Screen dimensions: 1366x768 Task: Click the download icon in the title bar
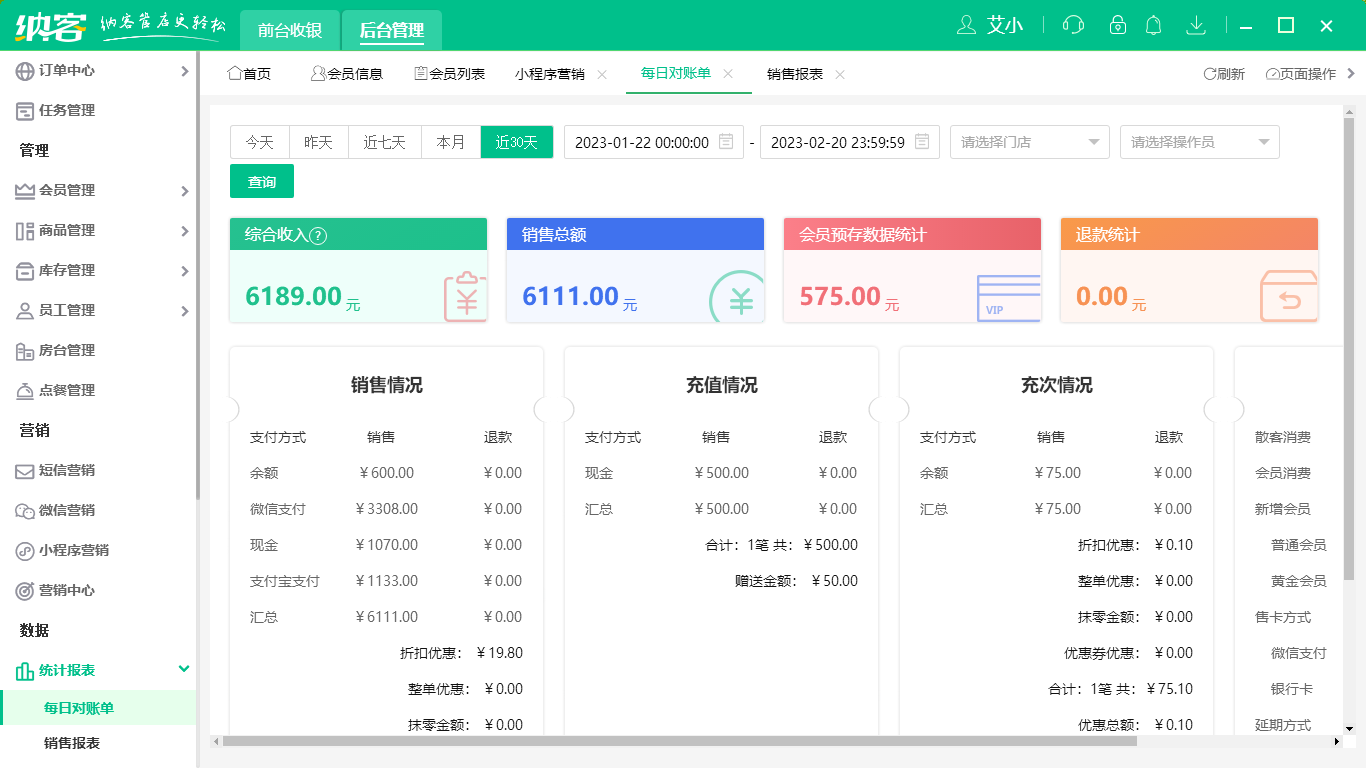1196,25
